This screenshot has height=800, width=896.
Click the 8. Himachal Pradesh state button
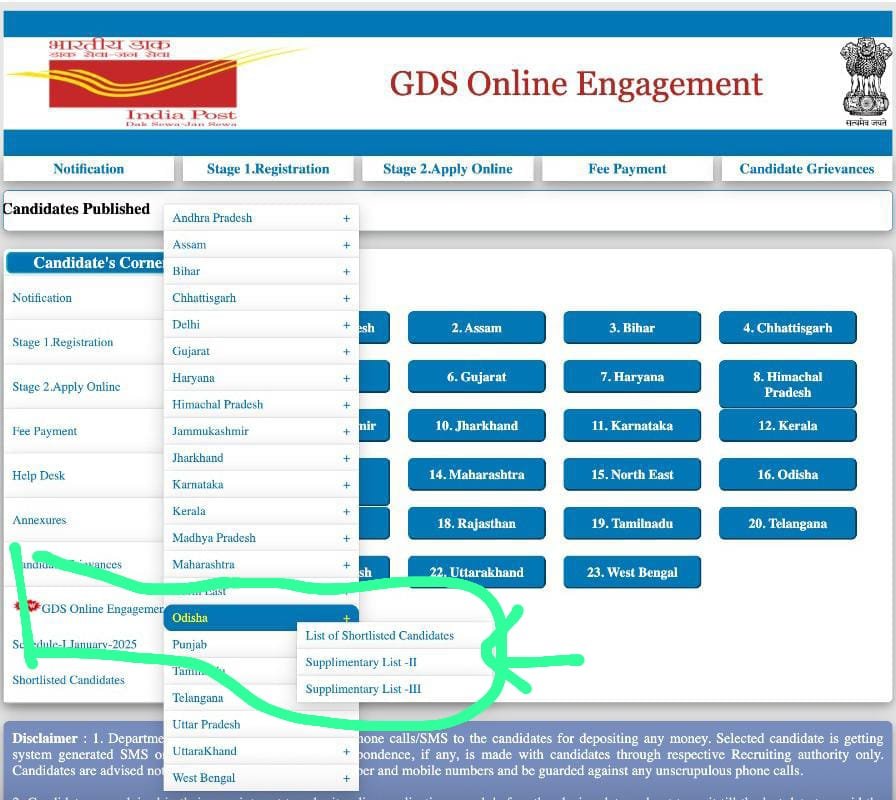coord(787,384)
